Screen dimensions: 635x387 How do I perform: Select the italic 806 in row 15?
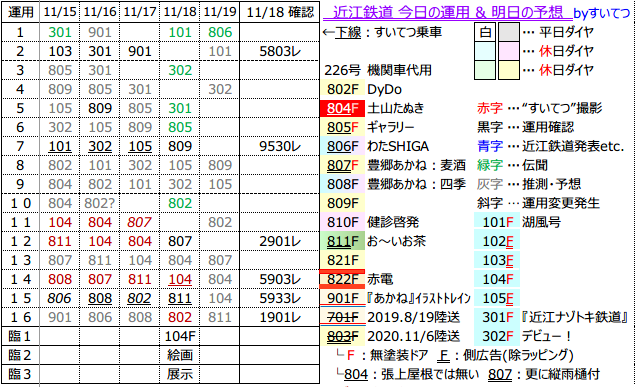coord(60,298)
